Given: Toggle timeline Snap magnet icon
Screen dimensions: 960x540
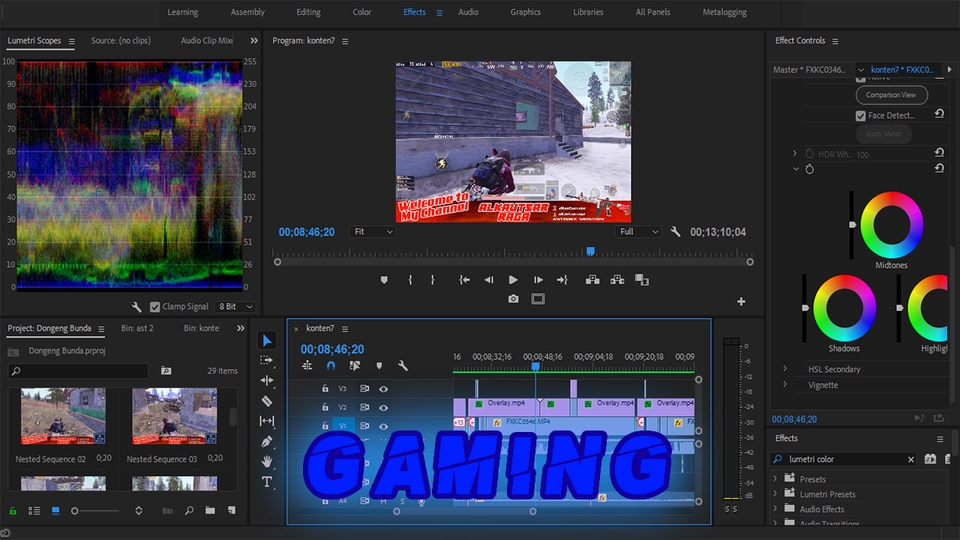Looking at the screenshot, I should (331, 366).
